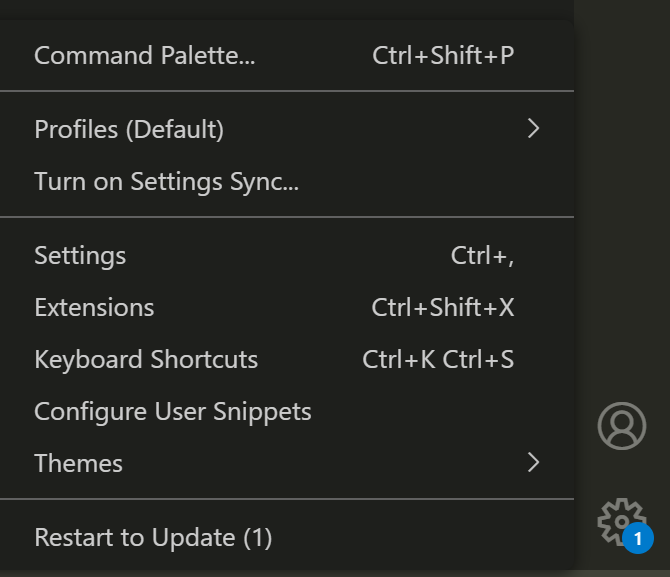Expand the Profiles submenu arrow

[x=533, y=129]
